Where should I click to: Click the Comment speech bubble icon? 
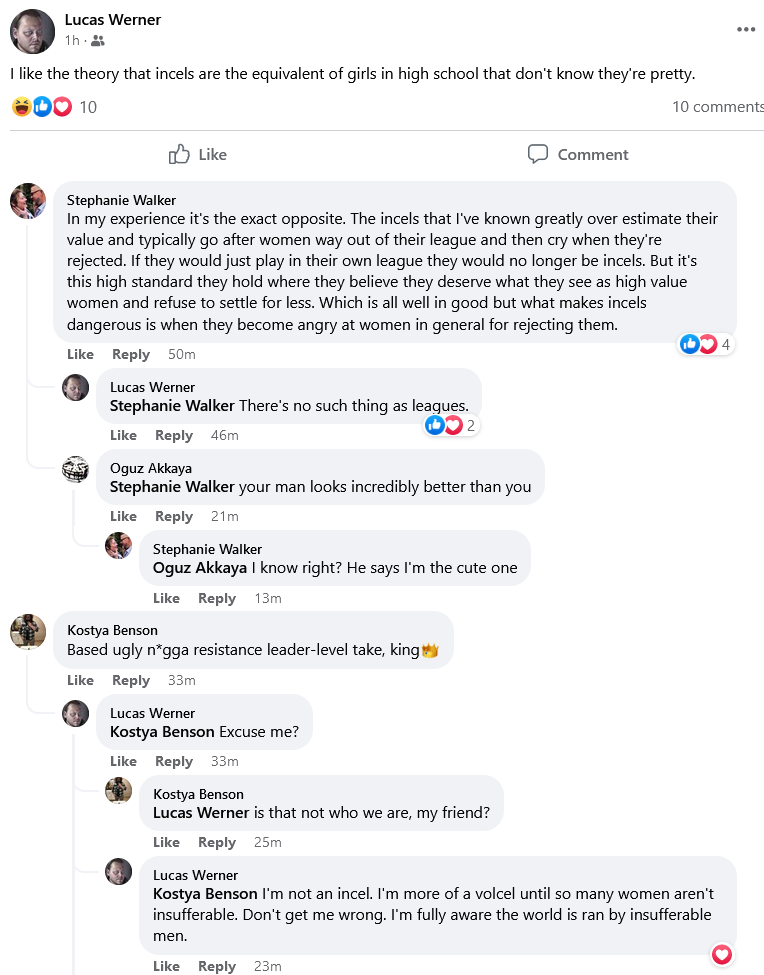pyautogui.click(x=538, y=154)
